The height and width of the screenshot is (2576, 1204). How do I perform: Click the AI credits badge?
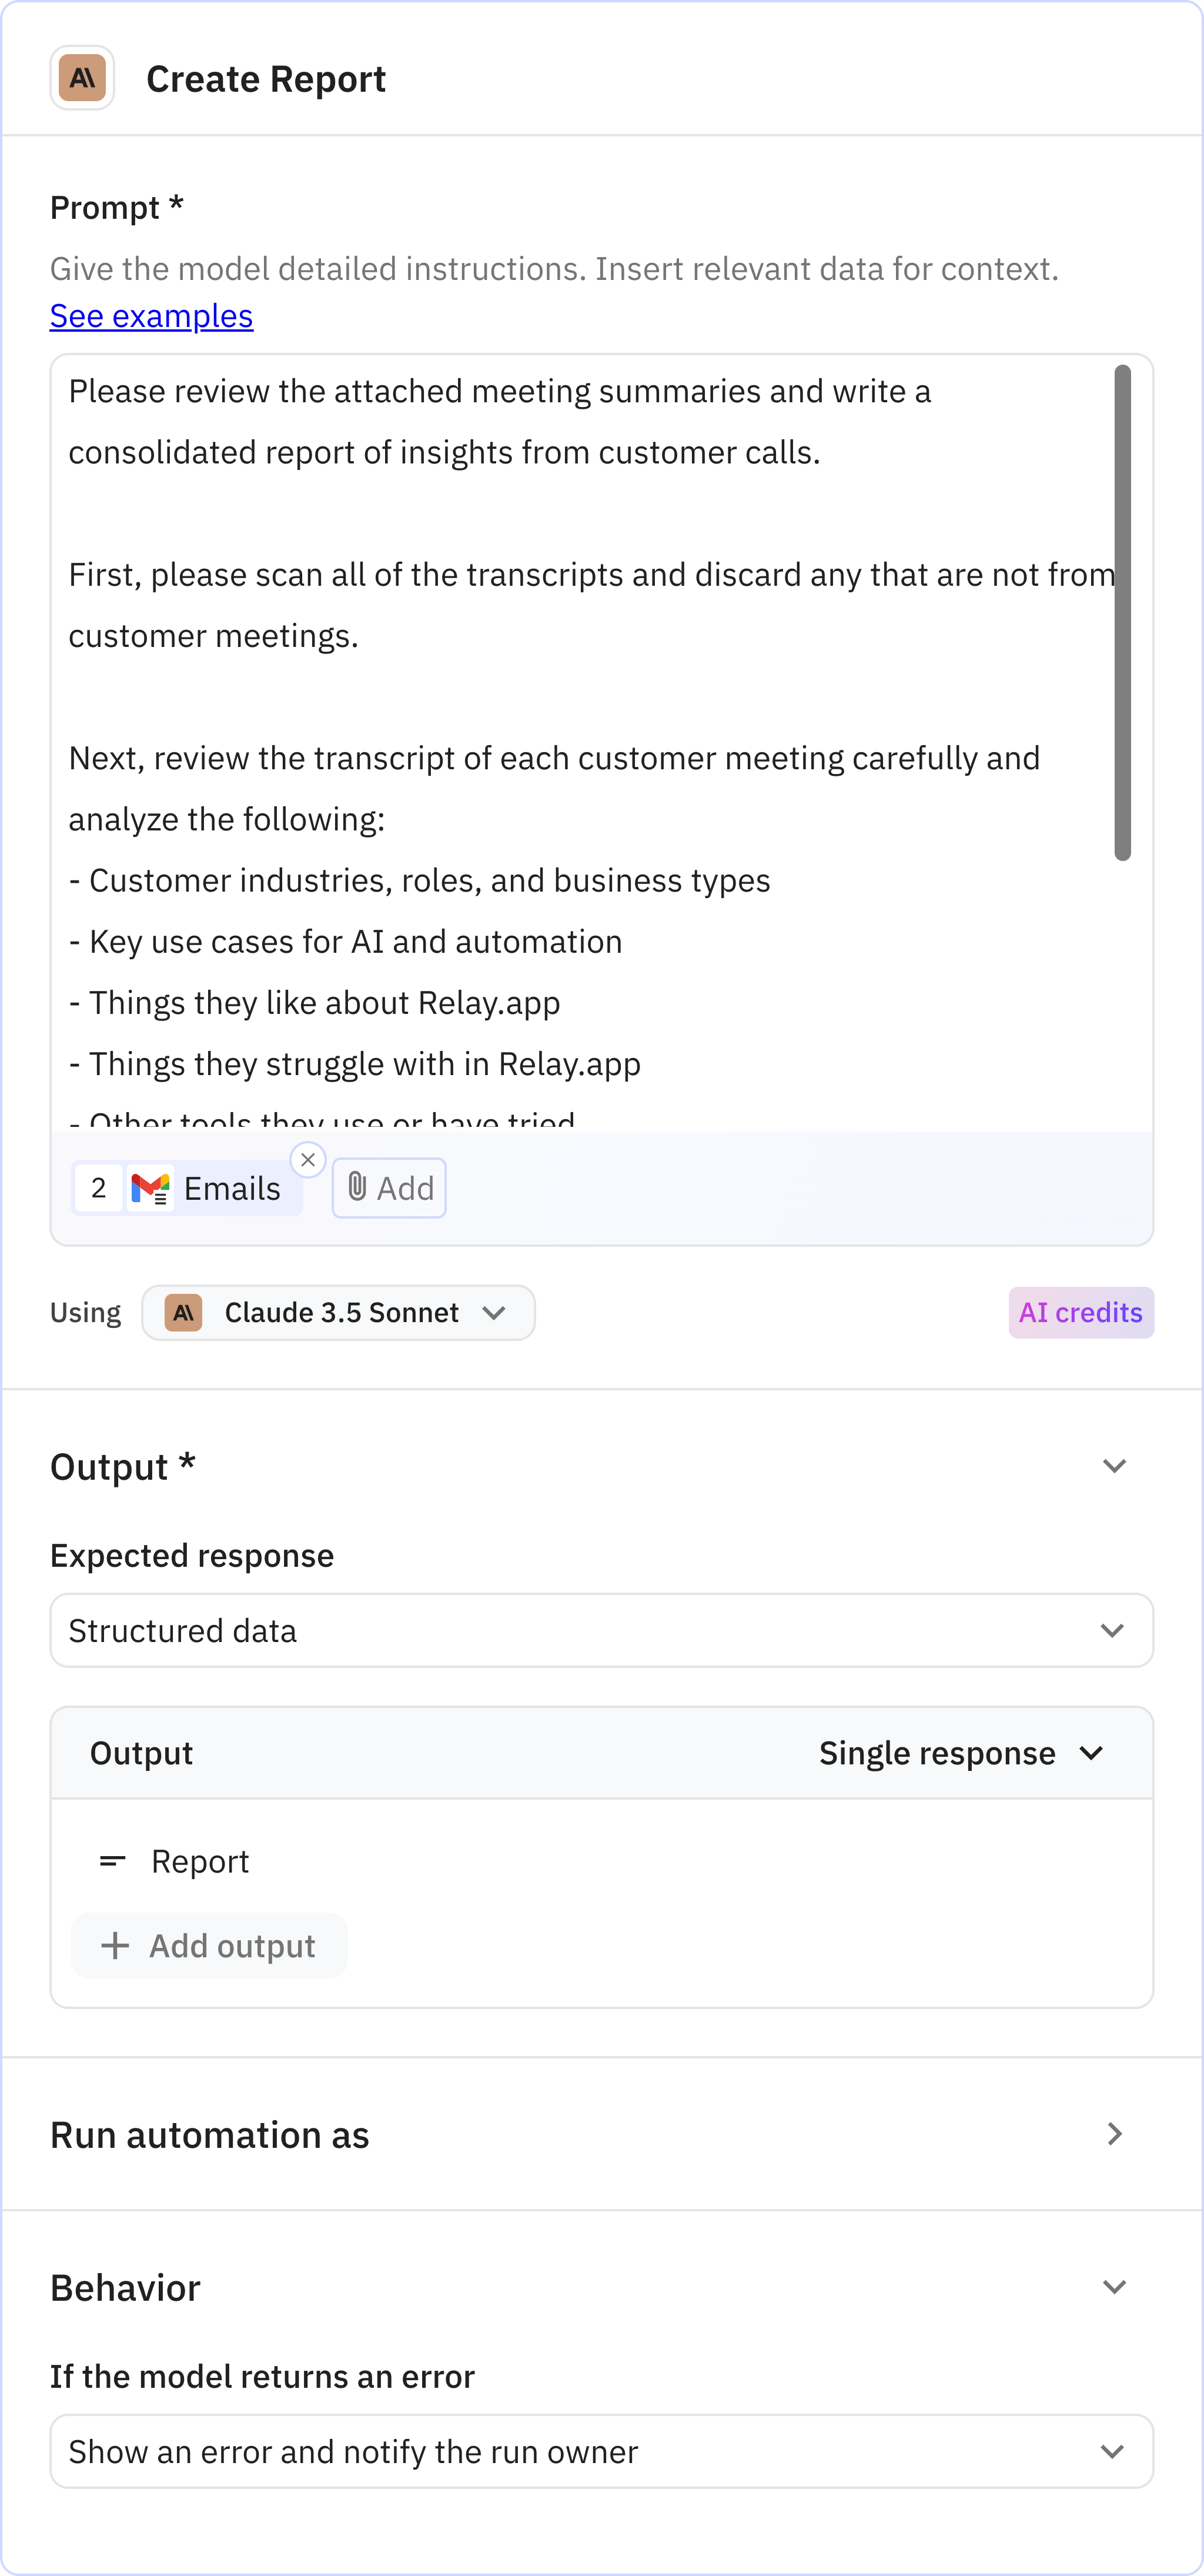[1080, 1312]
